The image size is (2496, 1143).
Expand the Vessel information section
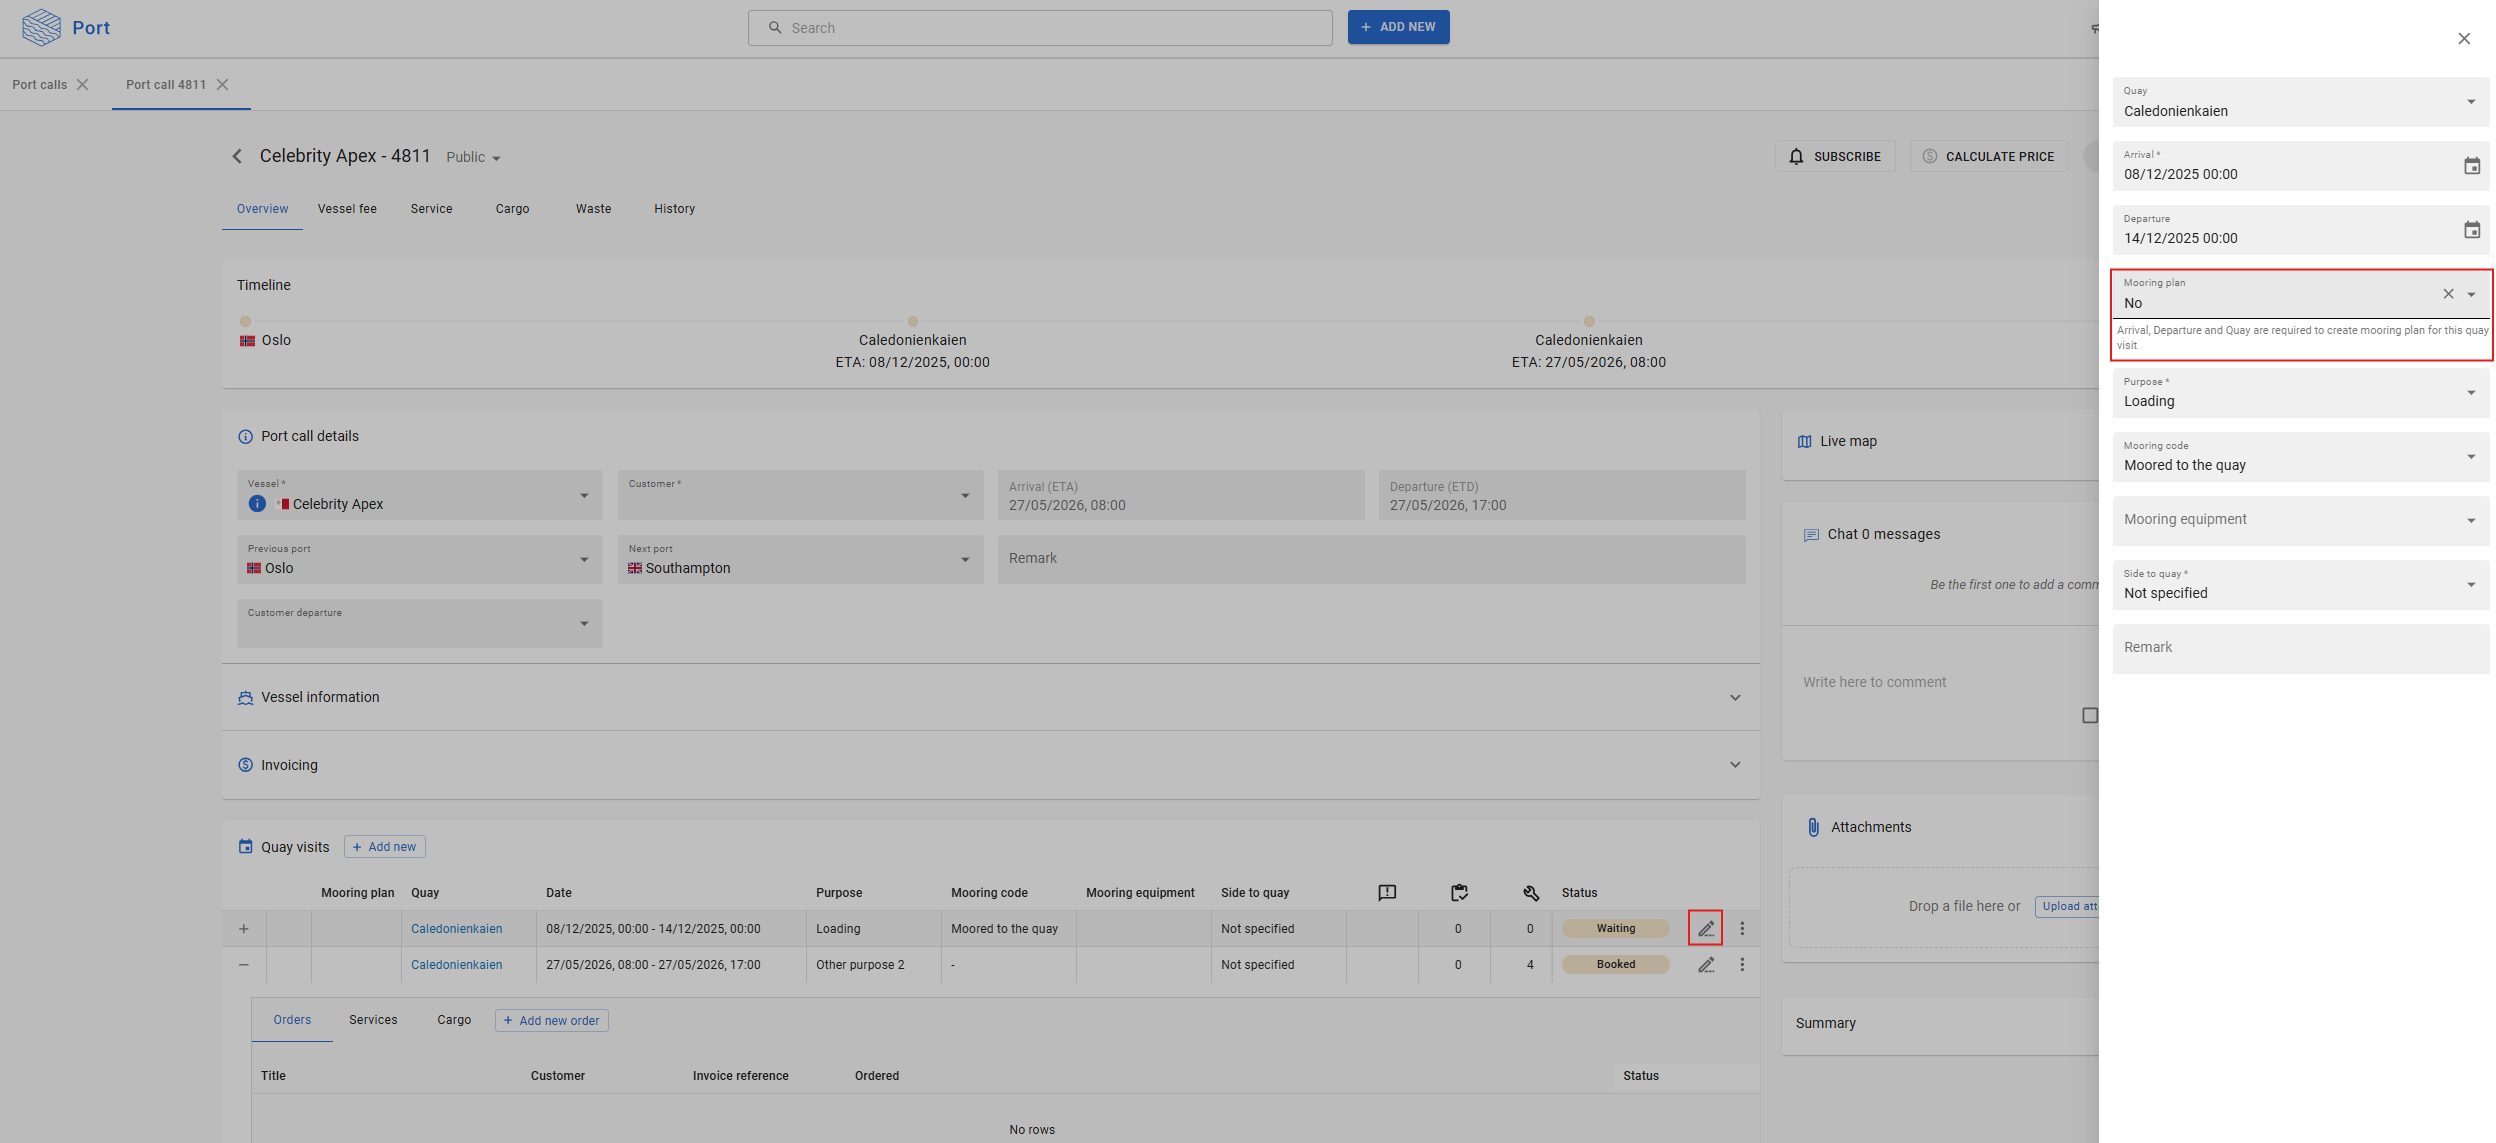click(x=1735, y=697)
